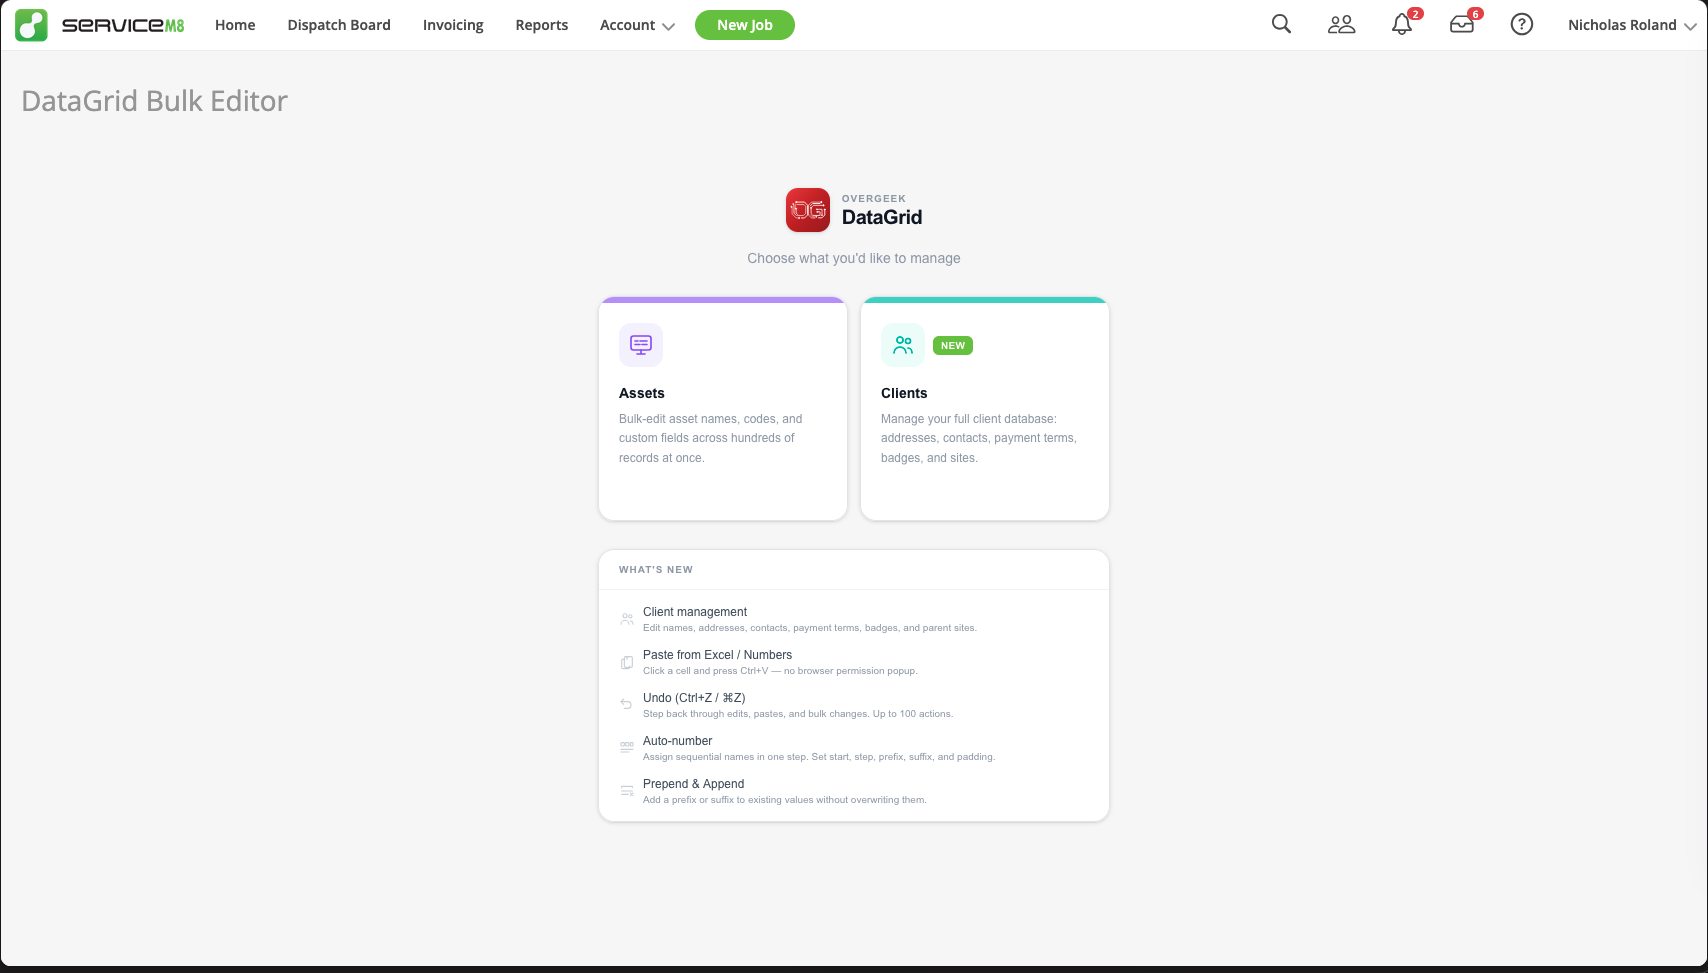1708x973 pixels.
Task: Click the Undo arrow icon
Action: tap(627, 704)
